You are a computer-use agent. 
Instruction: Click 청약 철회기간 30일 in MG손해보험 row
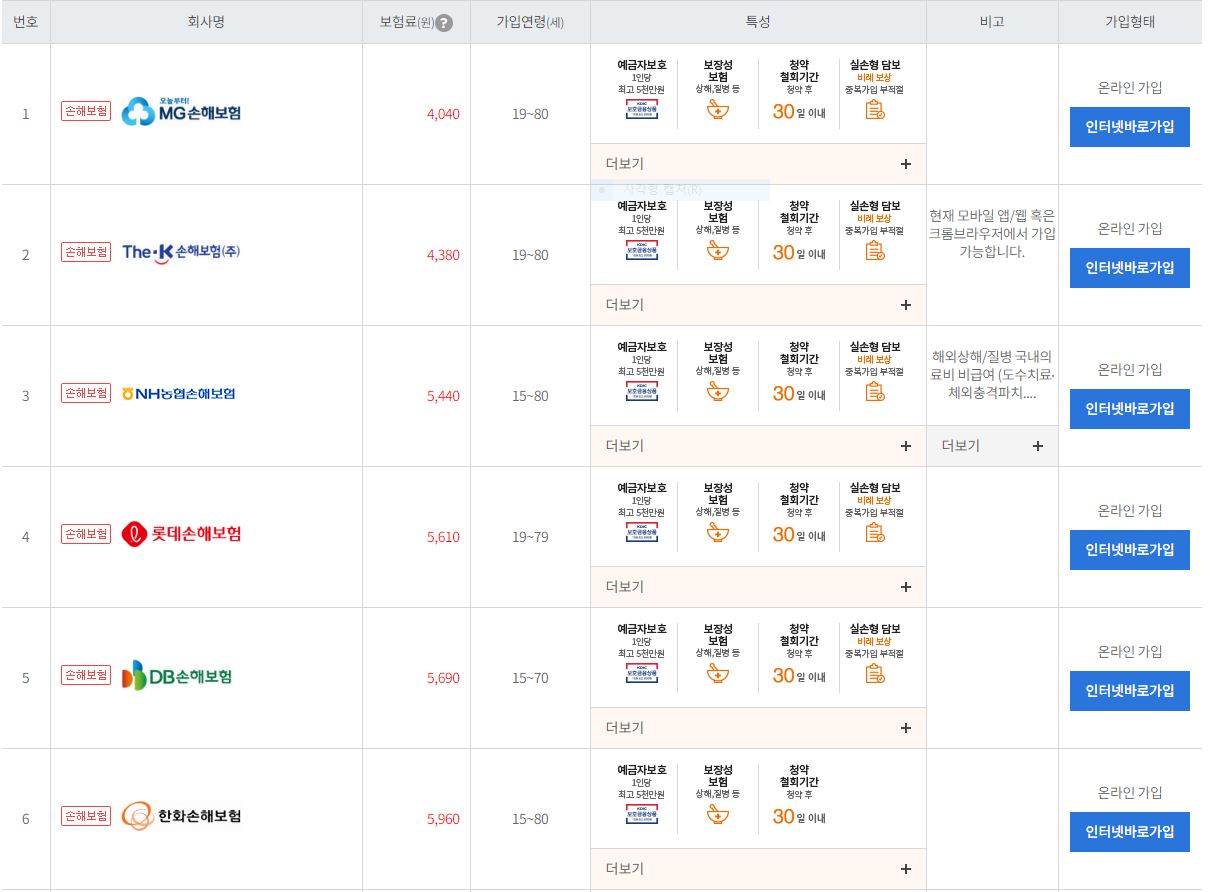point(799,90)
